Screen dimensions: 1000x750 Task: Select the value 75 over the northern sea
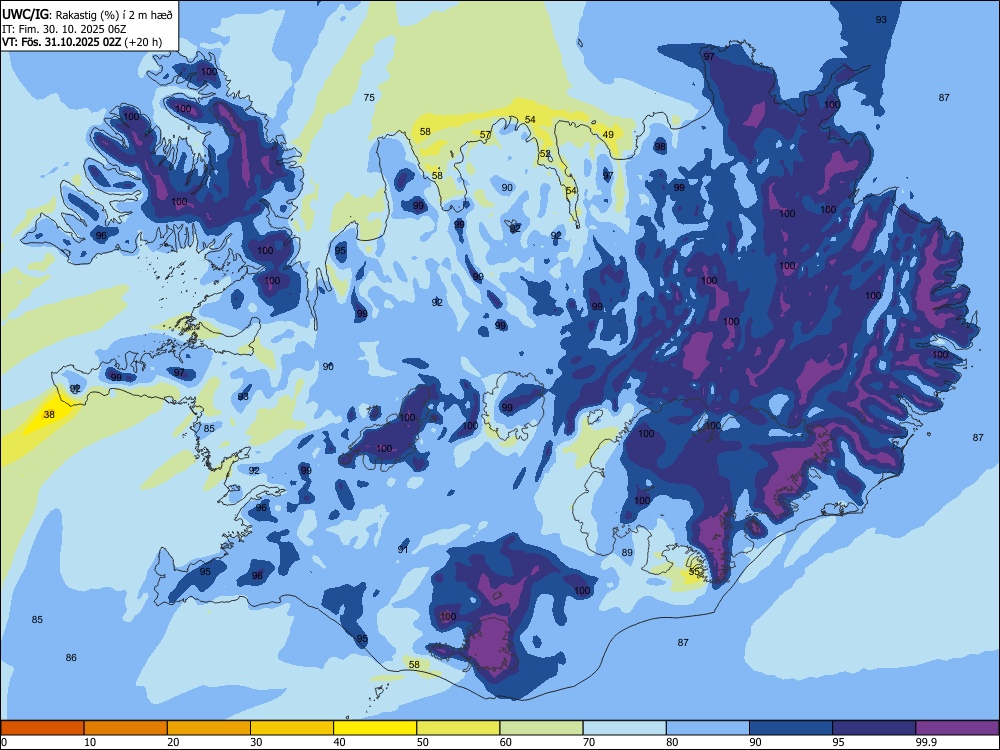click(x=369, y=98)
